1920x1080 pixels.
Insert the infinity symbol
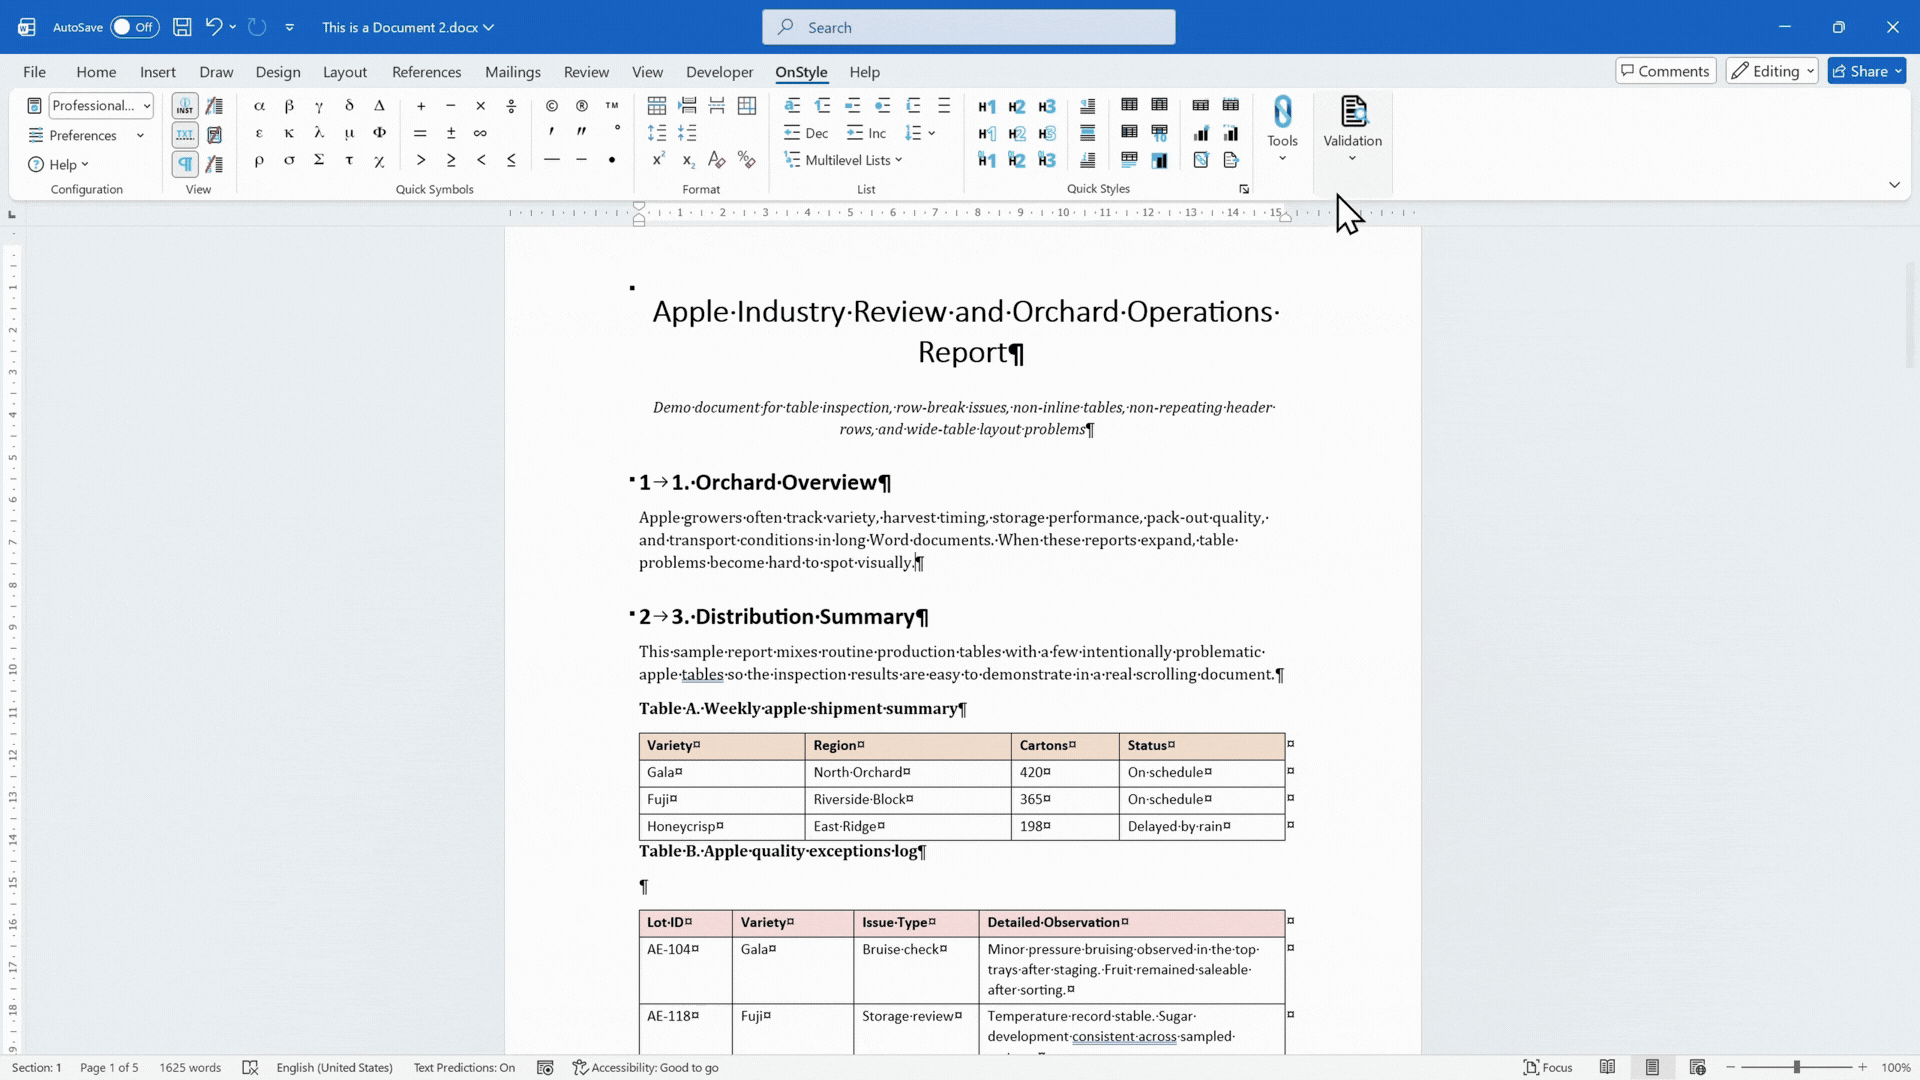(x=481, y=133)
